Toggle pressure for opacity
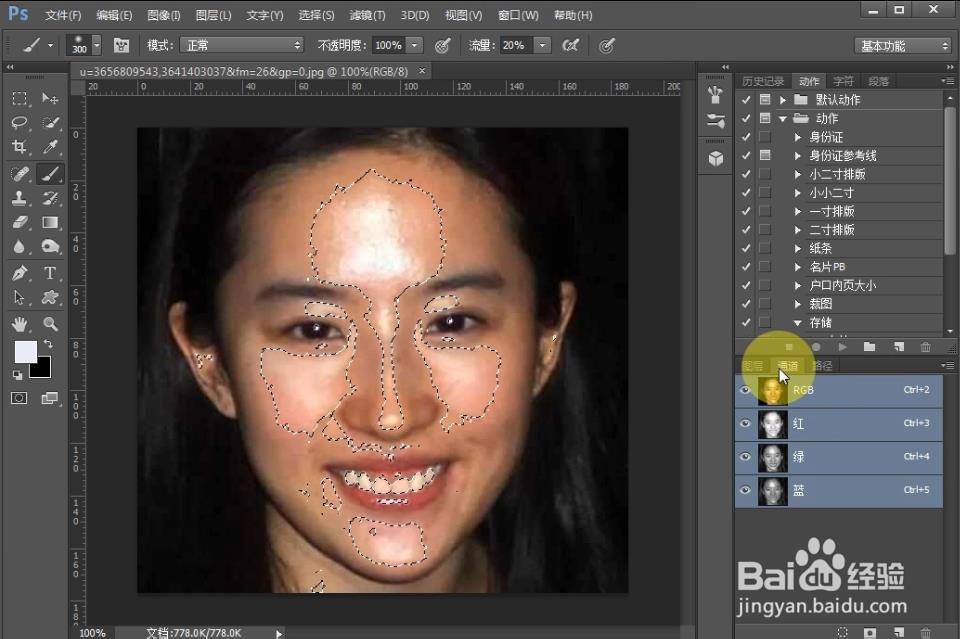960x639 pixels. [443, 45]
